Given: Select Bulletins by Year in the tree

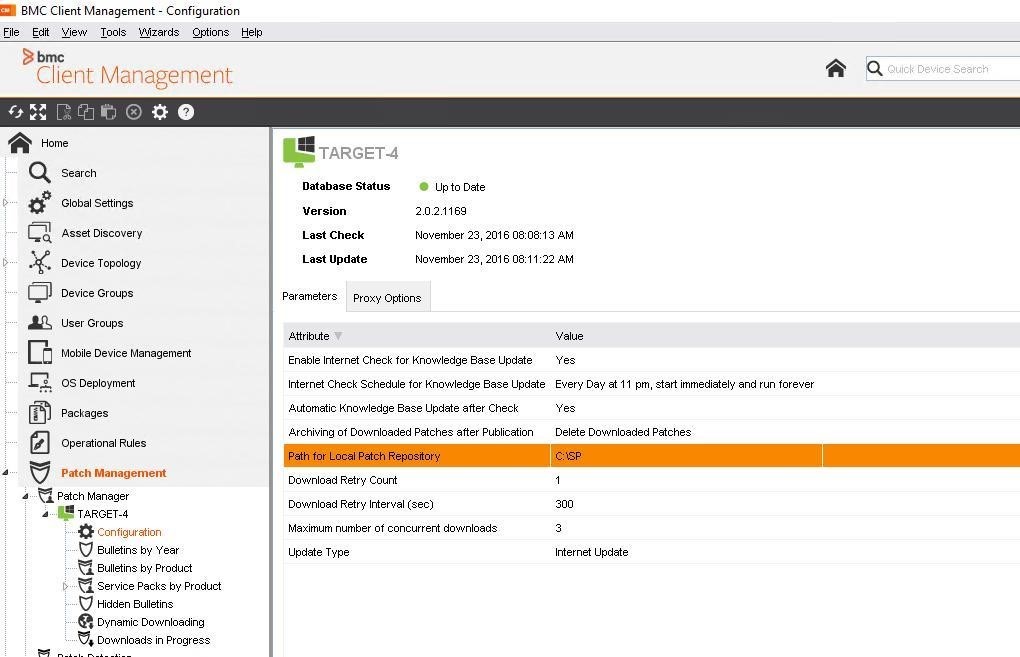Looking at the screenshot, I should click(x=138, y=550).
